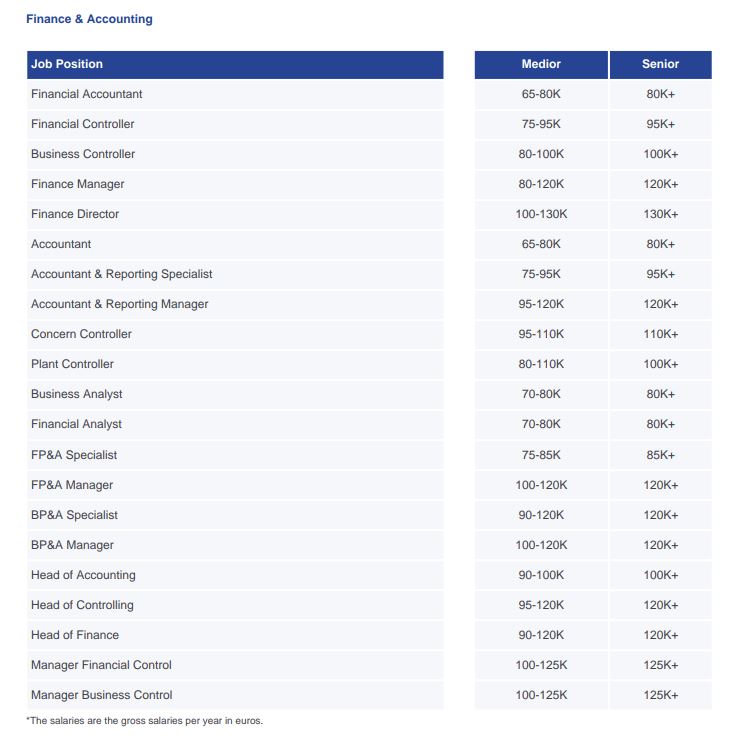Screen dimensions: 733x738
Task: Select the Business Analyst row label
Action: [x=77, y=394]
